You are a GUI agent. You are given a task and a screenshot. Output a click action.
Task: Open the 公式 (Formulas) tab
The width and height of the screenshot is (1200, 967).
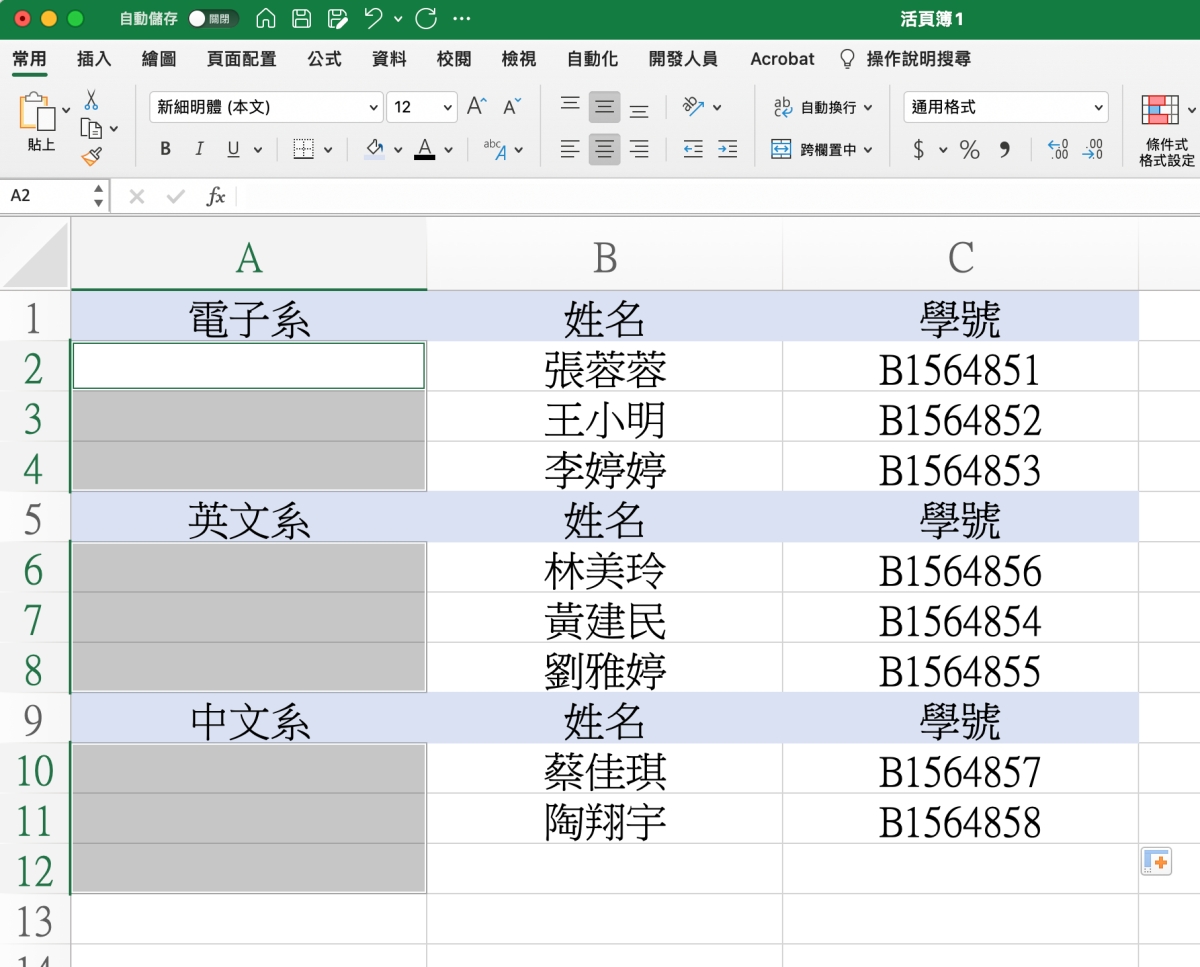[x=324, y=59]
